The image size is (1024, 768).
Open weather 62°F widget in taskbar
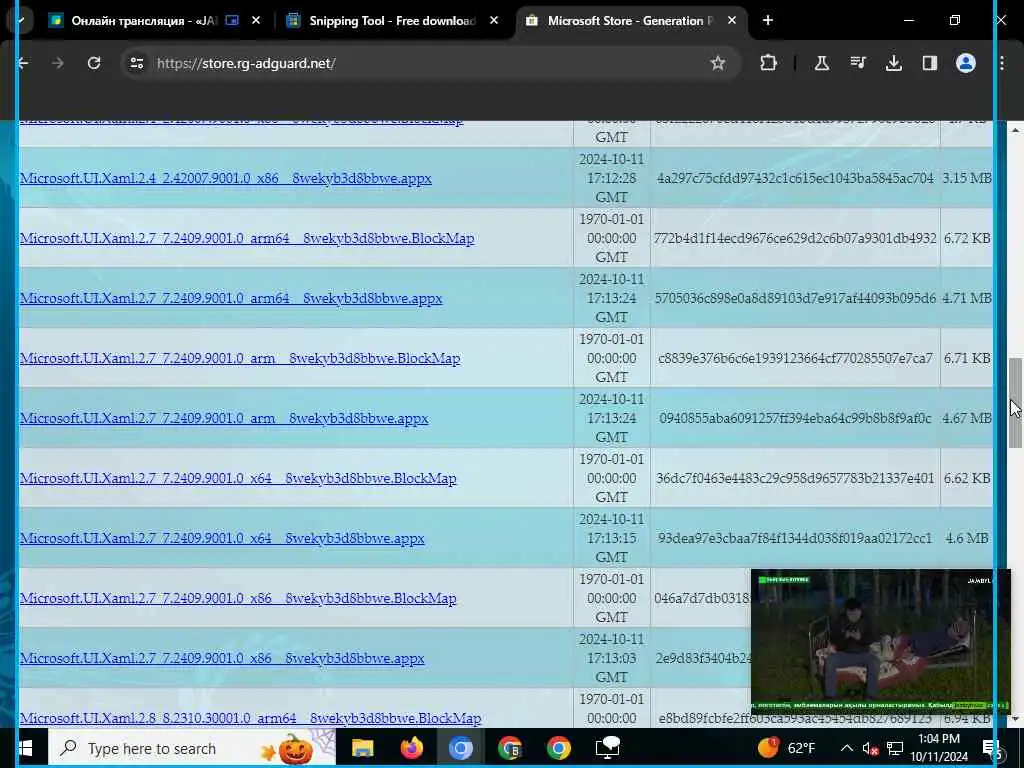pos(787,748)
